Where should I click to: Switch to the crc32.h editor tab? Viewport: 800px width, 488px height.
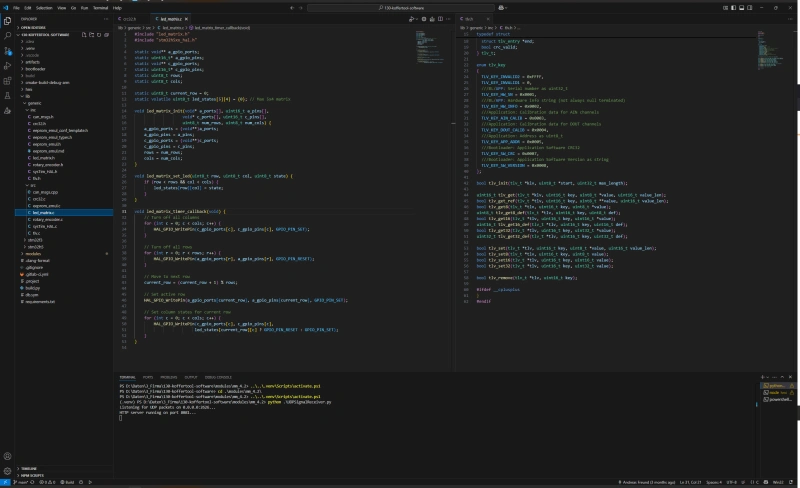[x=129, y=18]
